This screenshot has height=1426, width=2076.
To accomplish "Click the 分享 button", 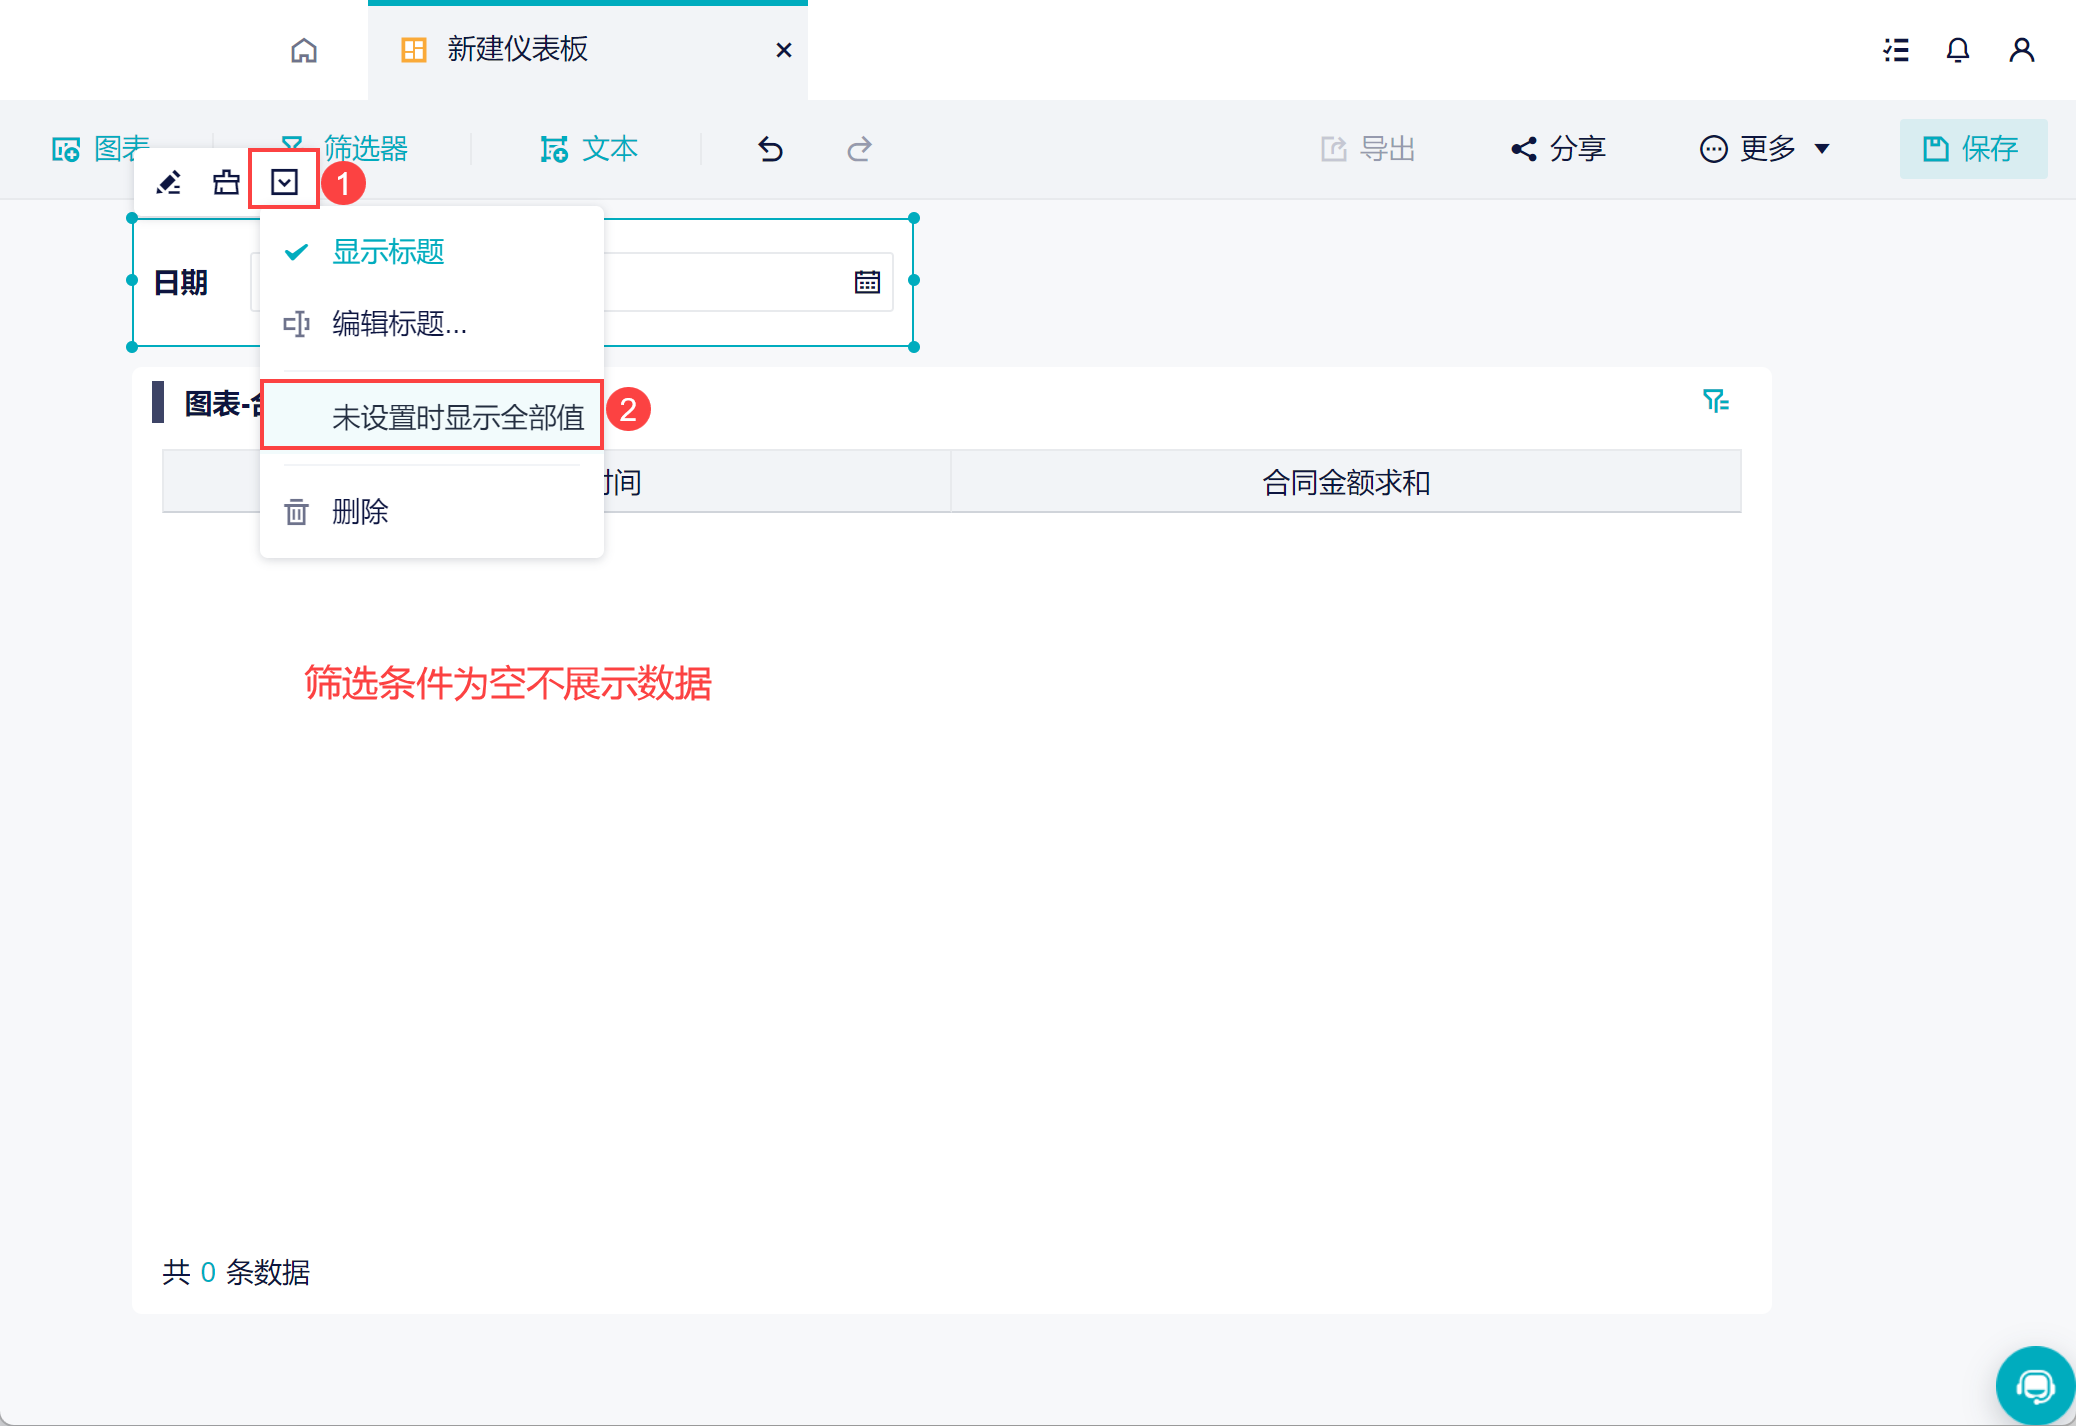I will tap(1559, 149).
